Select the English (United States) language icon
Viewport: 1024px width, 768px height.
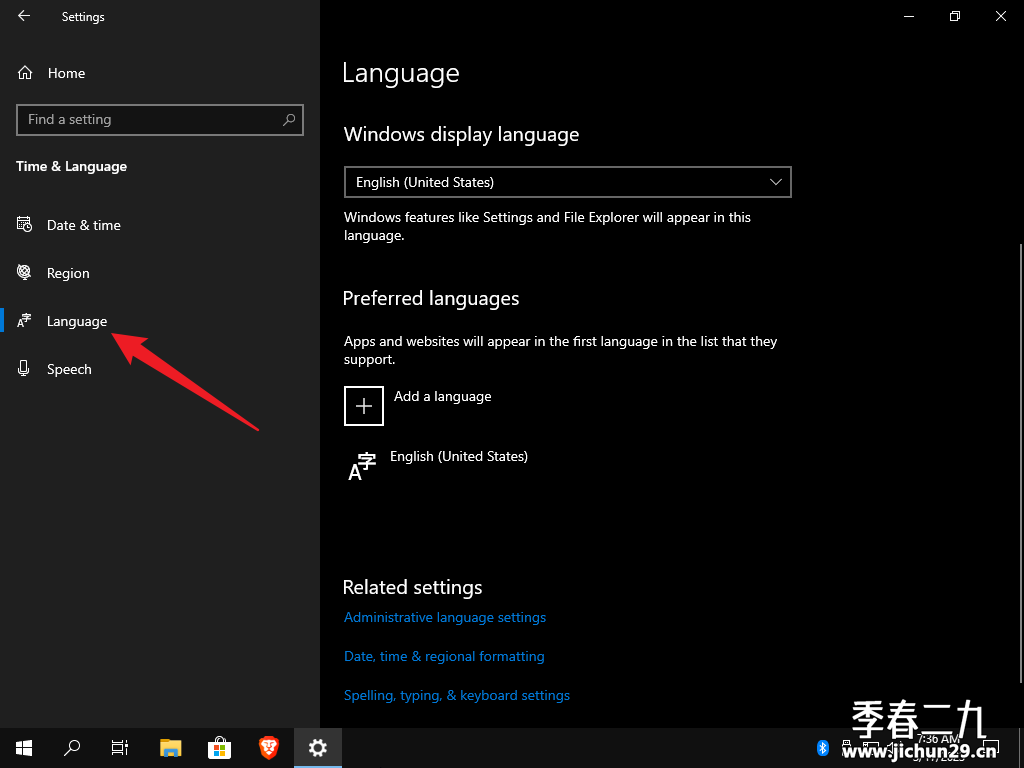362,467
